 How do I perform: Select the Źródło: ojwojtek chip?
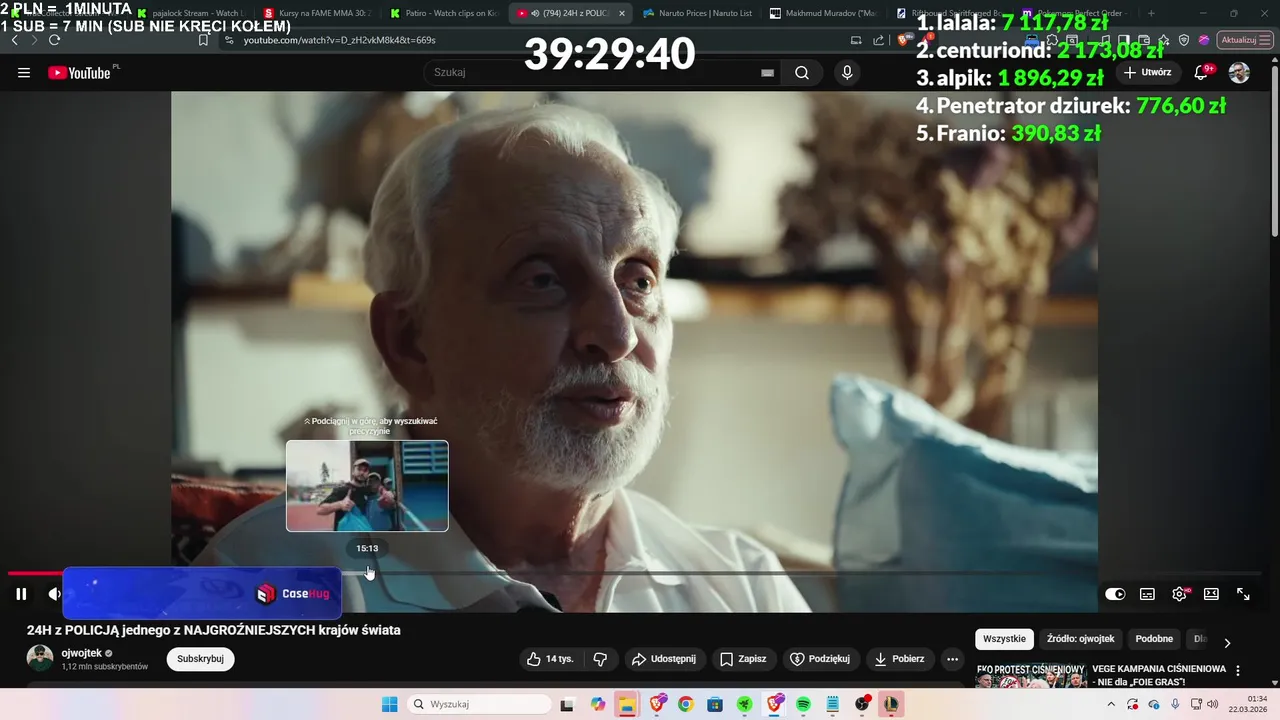click(1080, 639)
